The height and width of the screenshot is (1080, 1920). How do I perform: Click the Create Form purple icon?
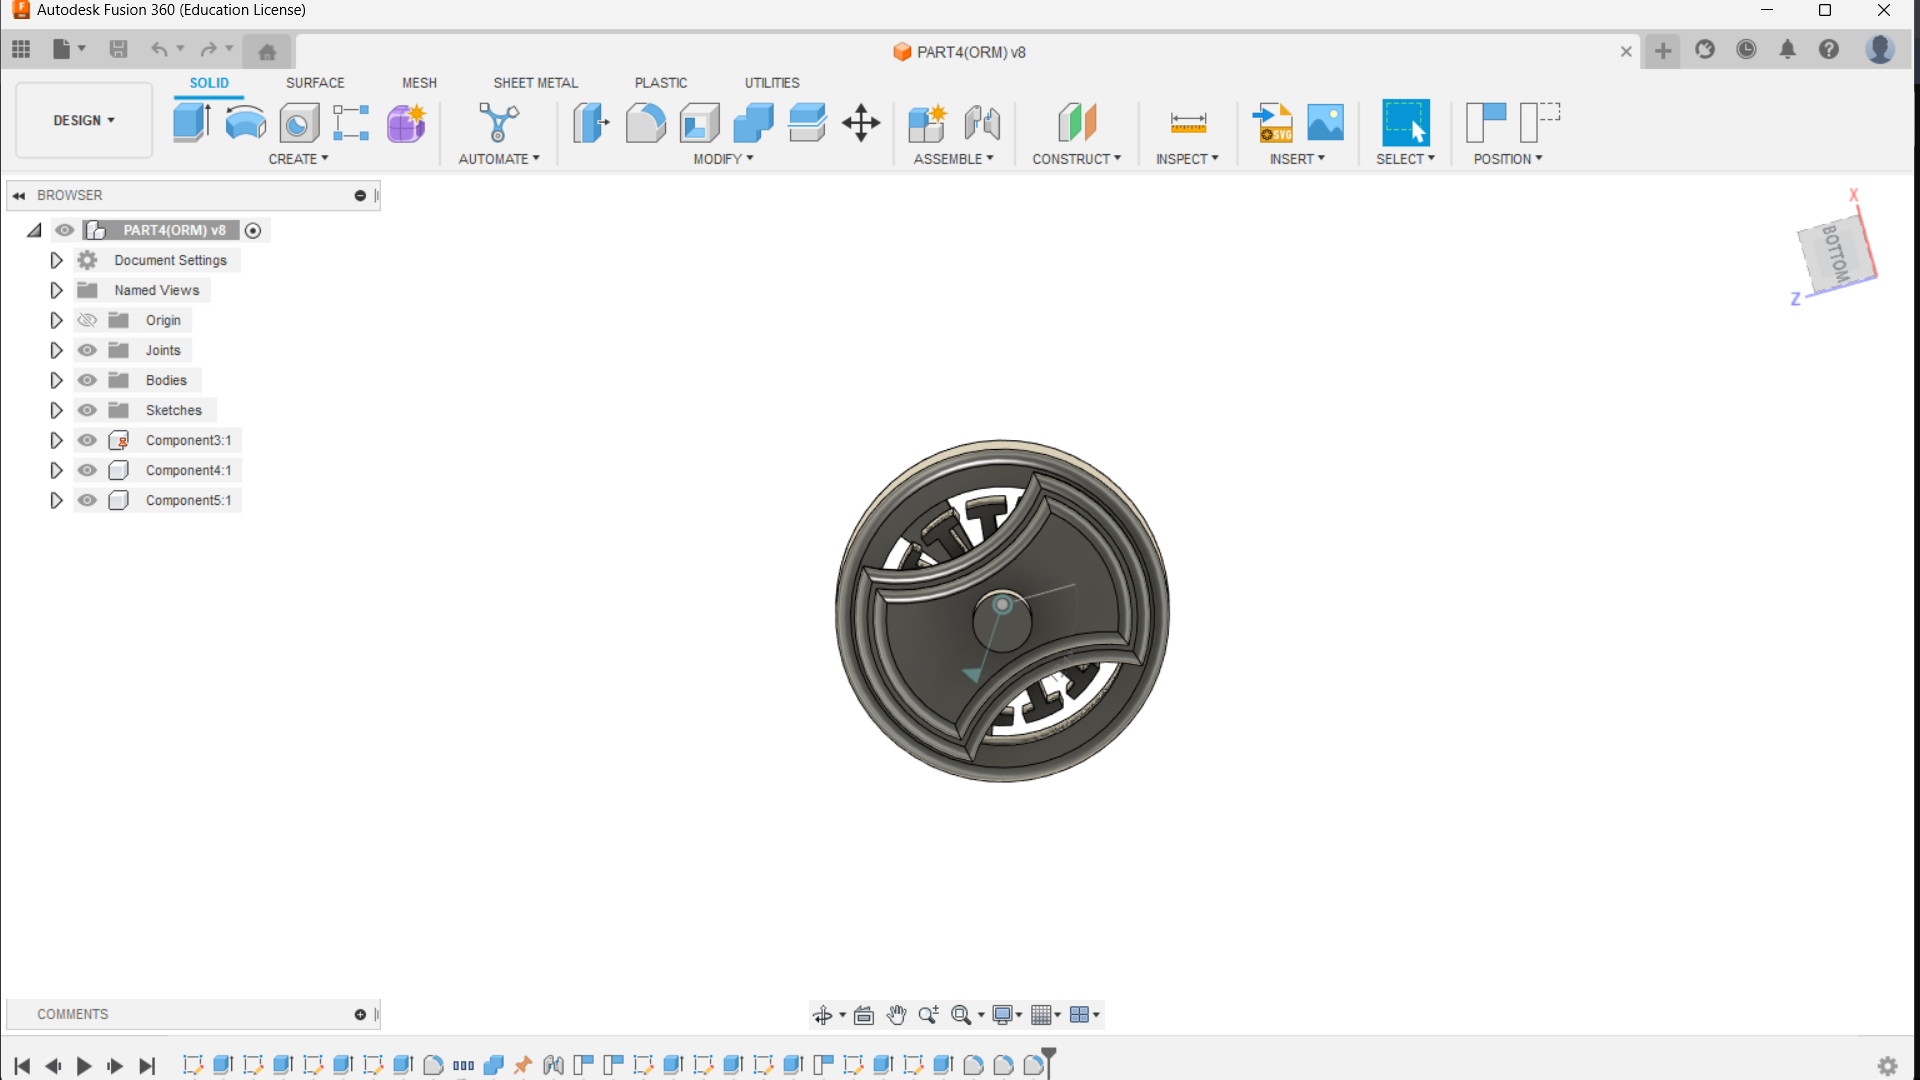tap(406, 122)
